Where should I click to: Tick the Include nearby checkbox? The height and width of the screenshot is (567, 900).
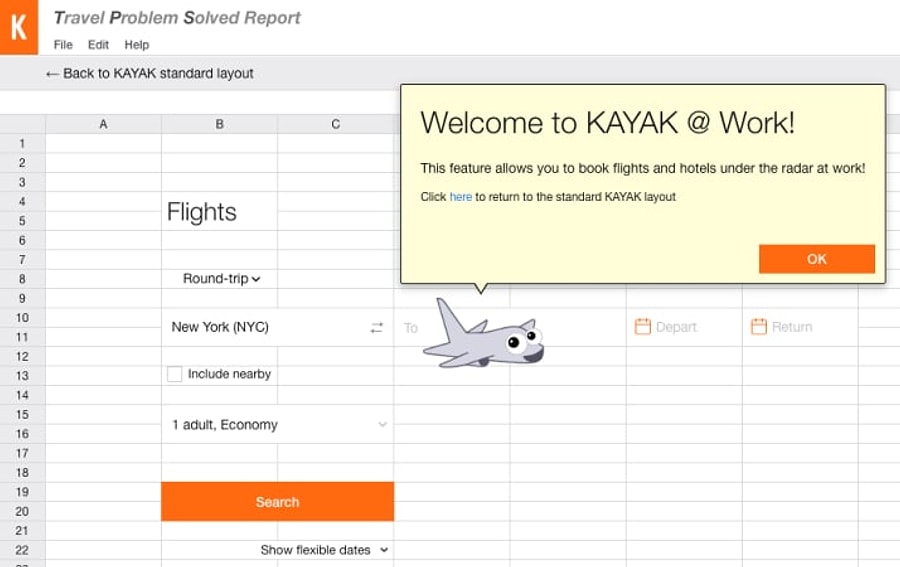(174, 374)
